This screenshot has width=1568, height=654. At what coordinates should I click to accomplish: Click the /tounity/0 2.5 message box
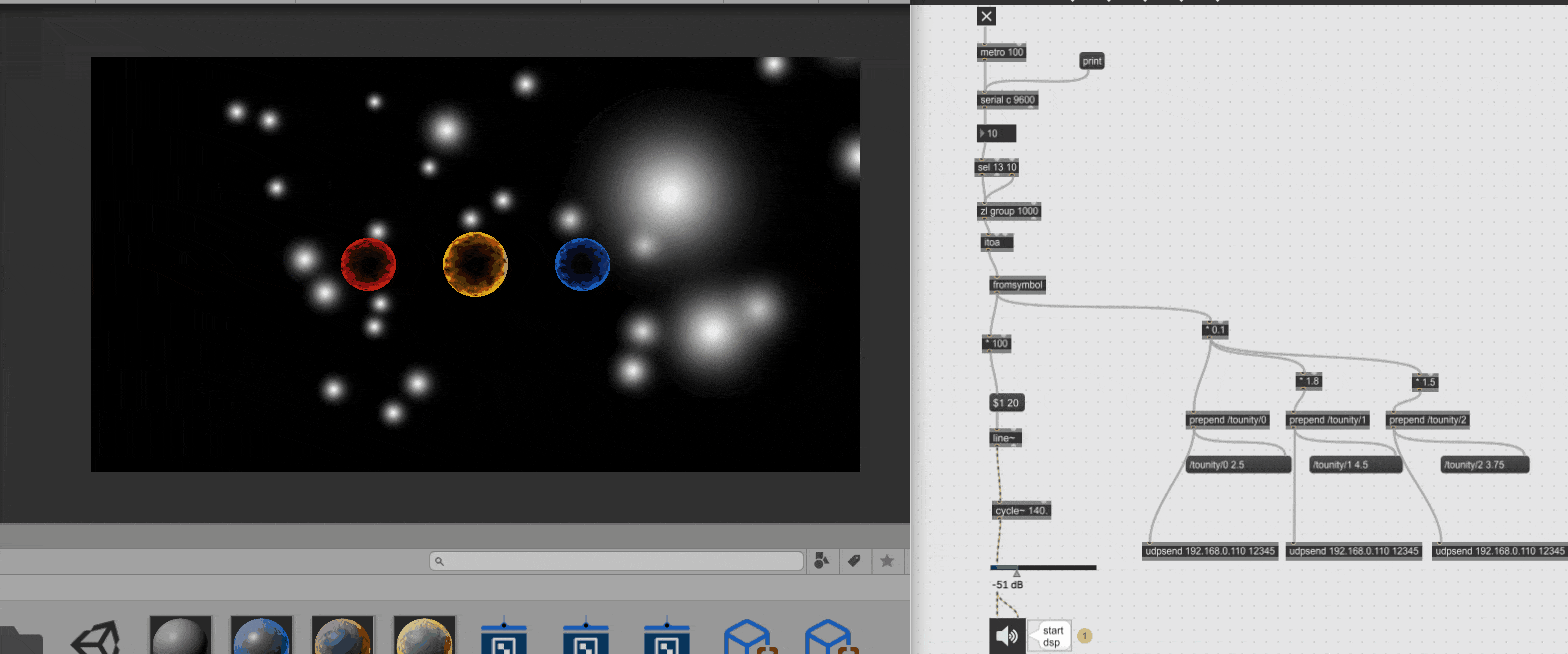coord(1238,465)
